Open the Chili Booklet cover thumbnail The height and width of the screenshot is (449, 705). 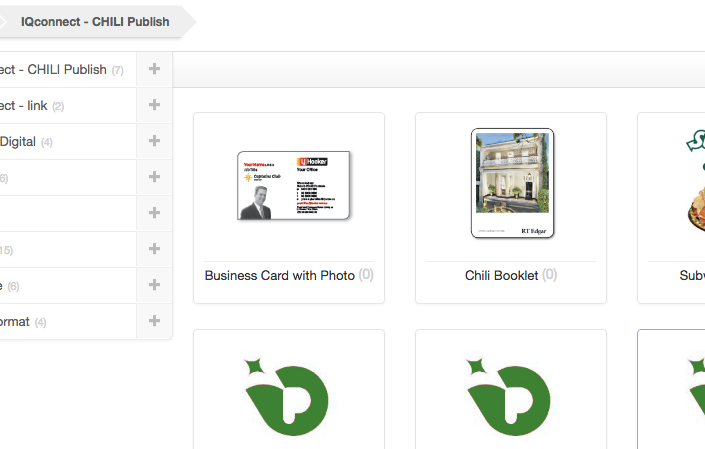513,183
